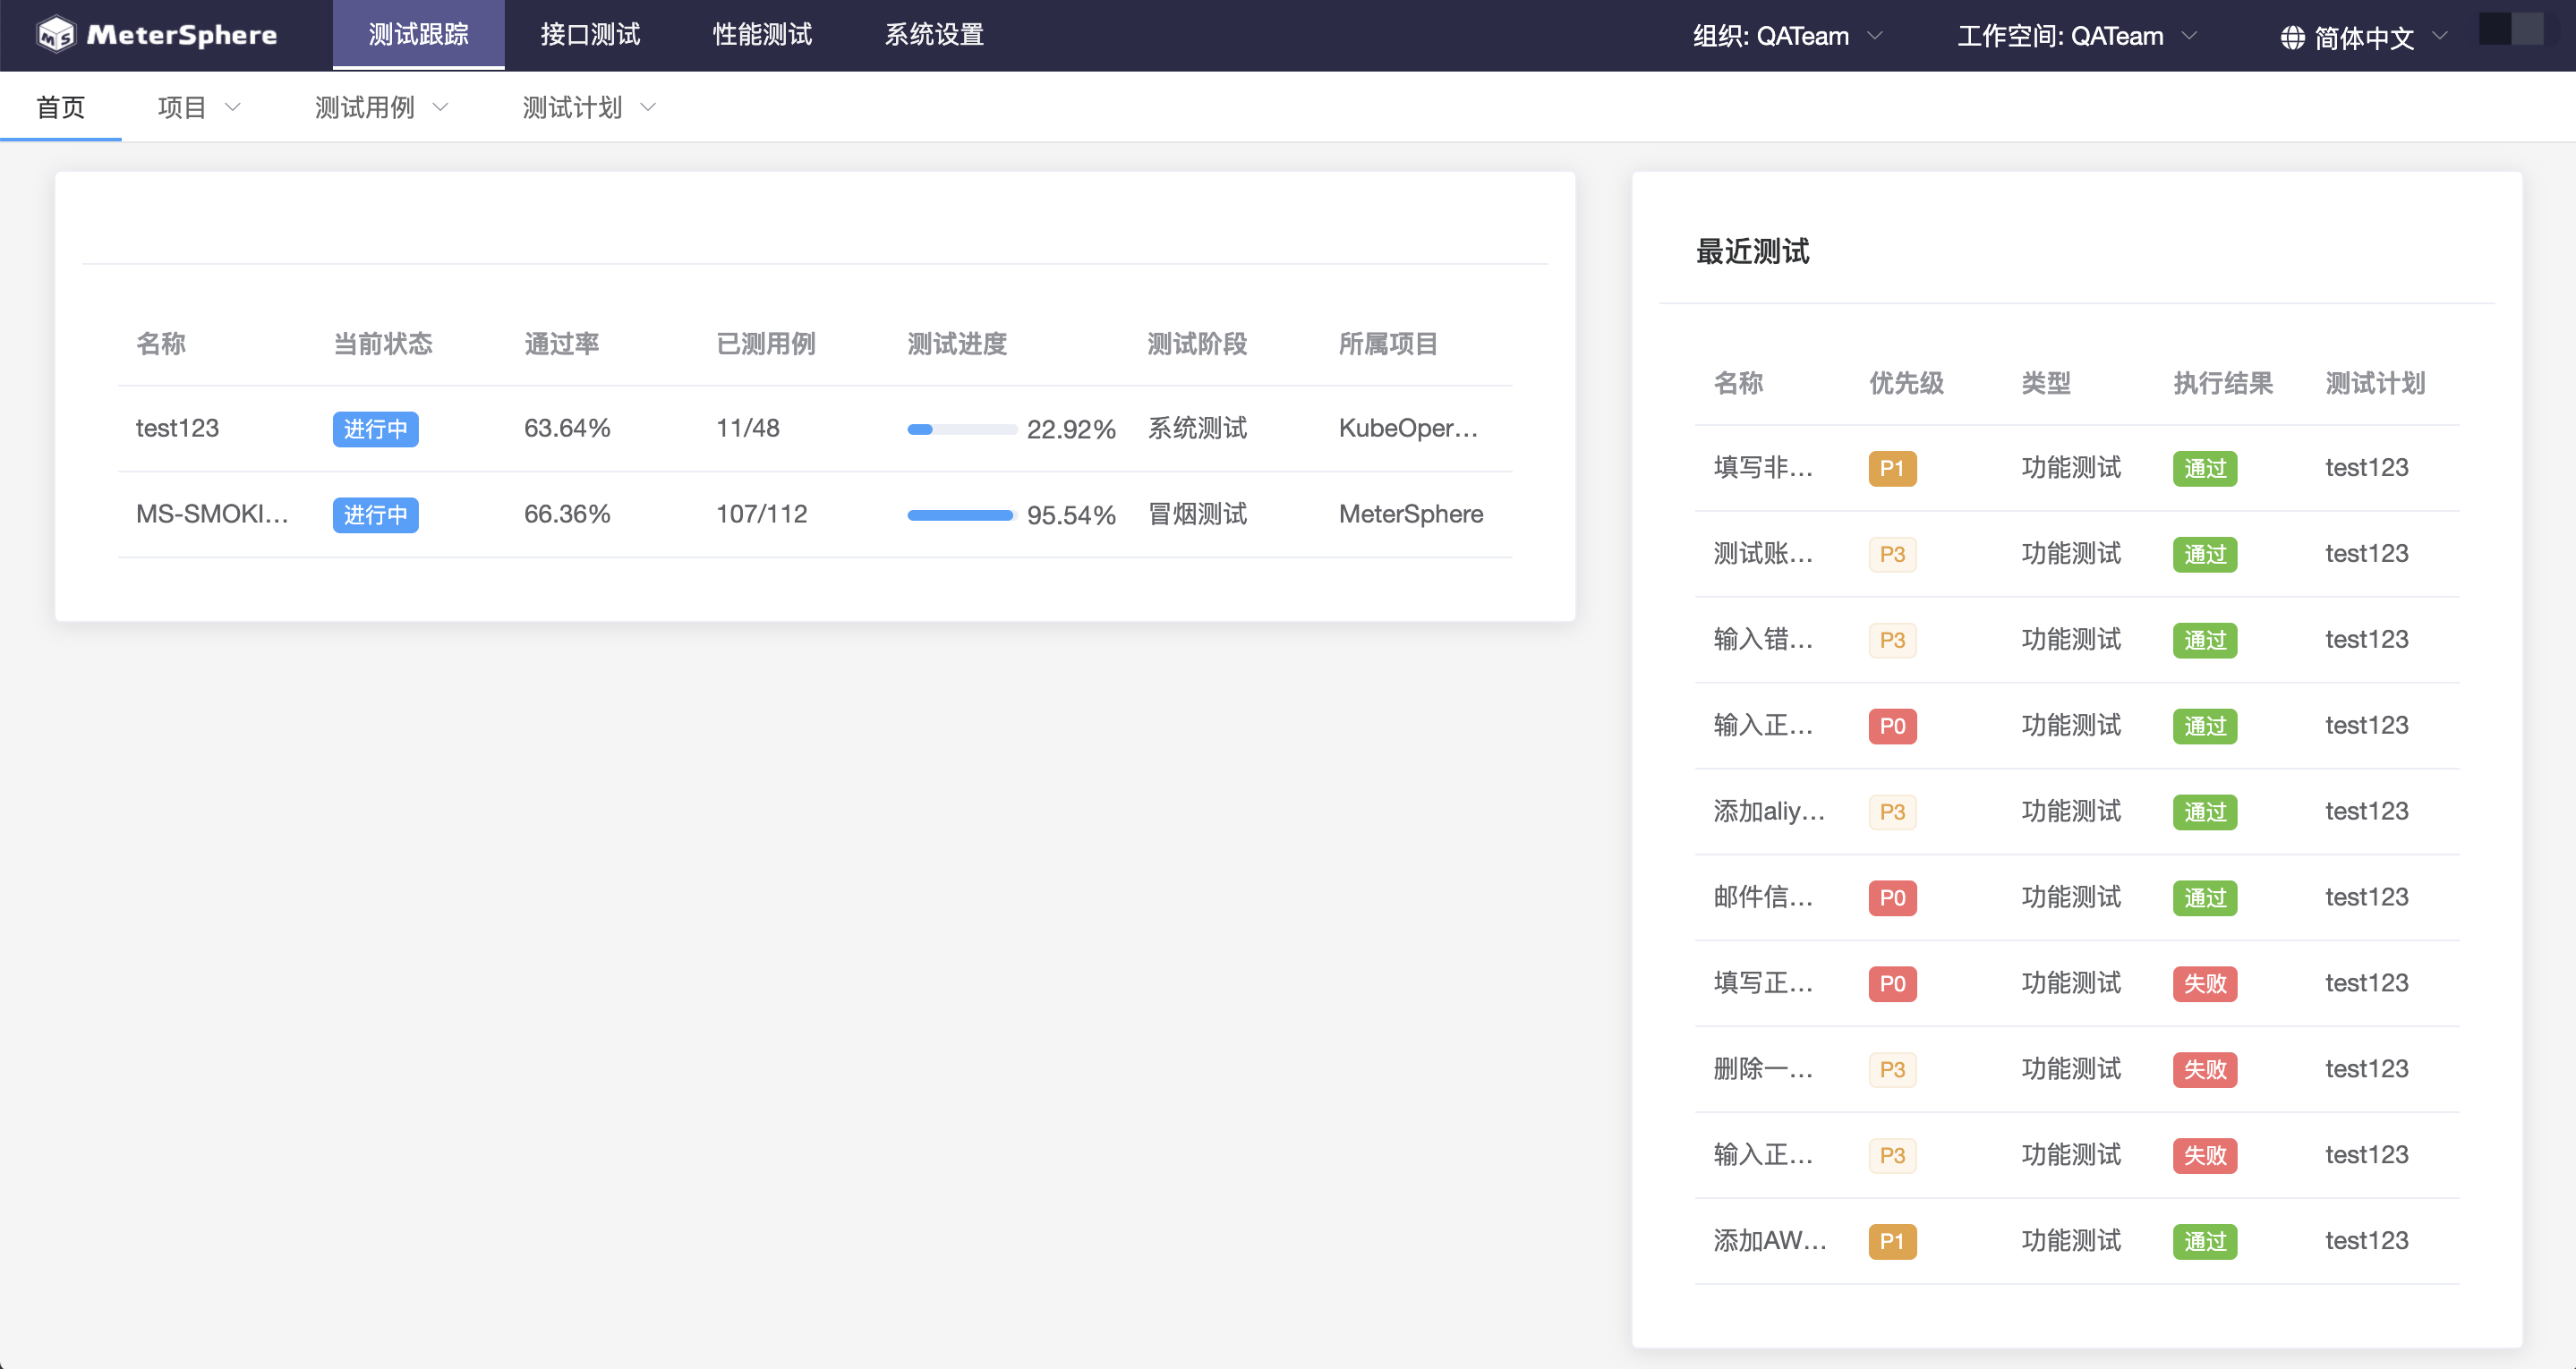Click the 优先级 column header

1906,383
